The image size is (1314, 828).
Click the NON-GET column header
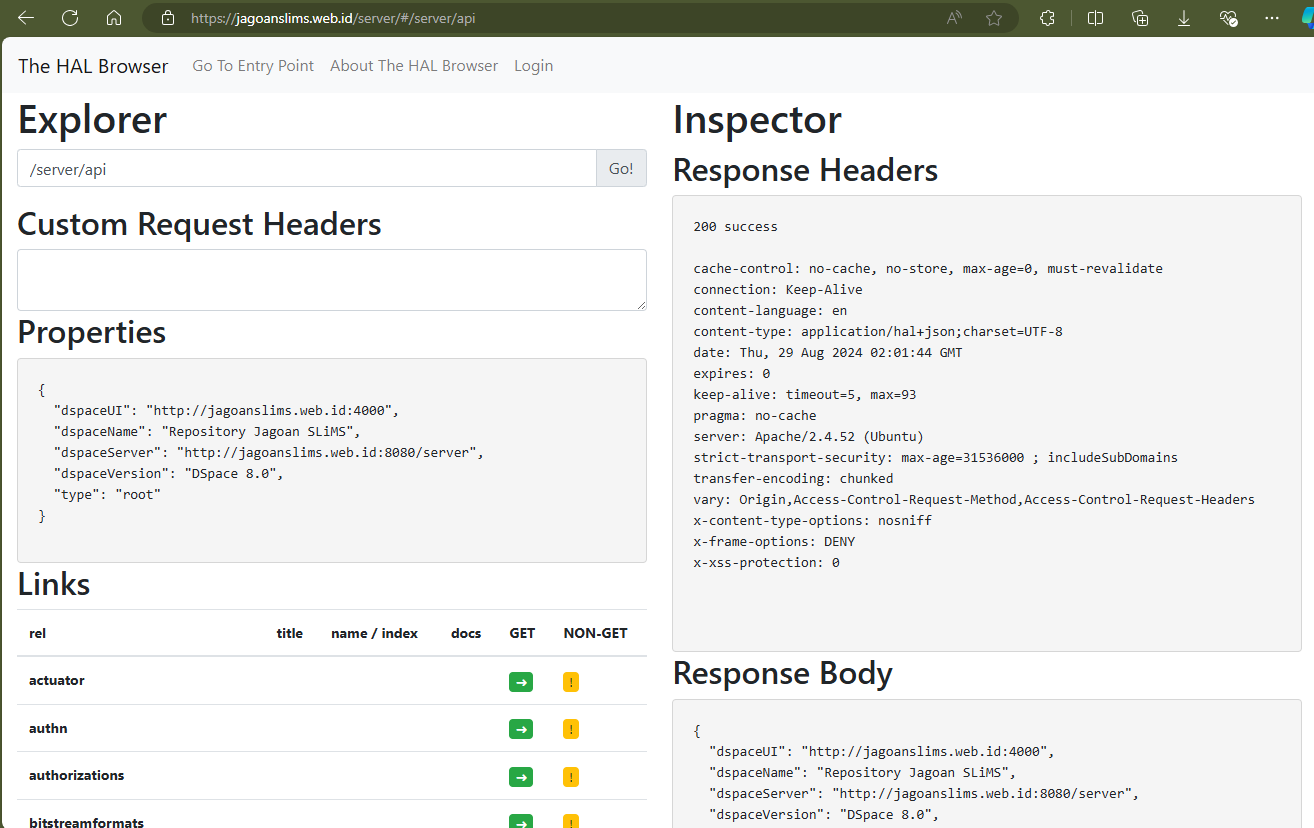[596, 633]
